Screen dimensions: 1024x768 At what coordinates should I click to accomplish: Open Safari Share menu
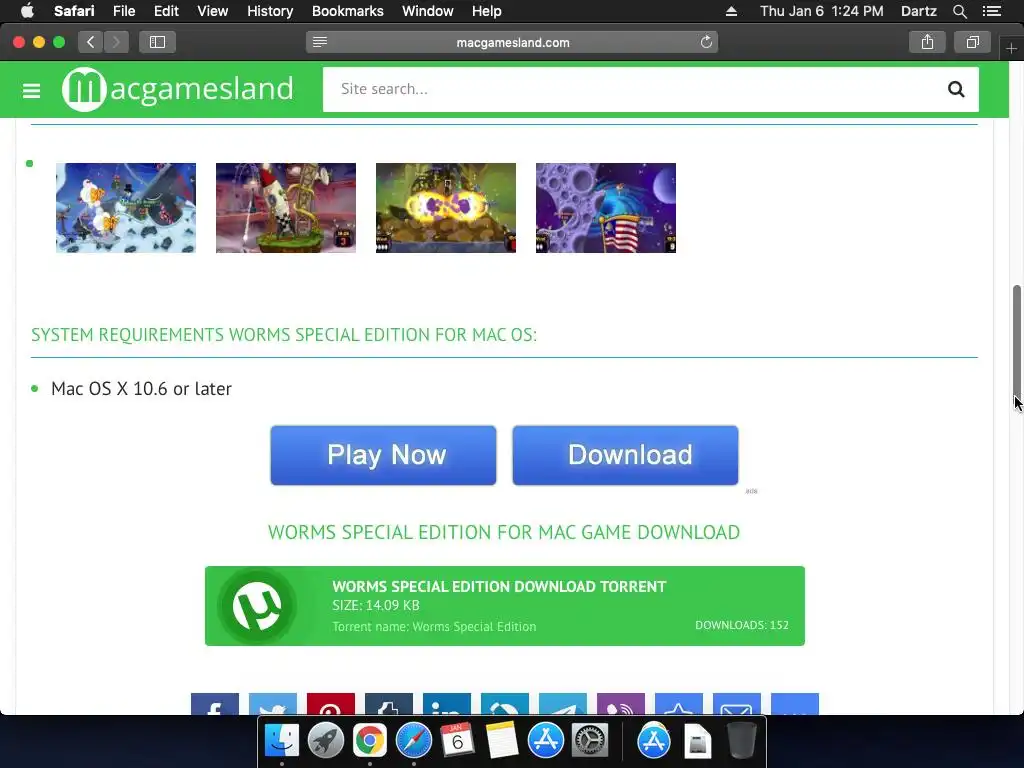(927, 42)
